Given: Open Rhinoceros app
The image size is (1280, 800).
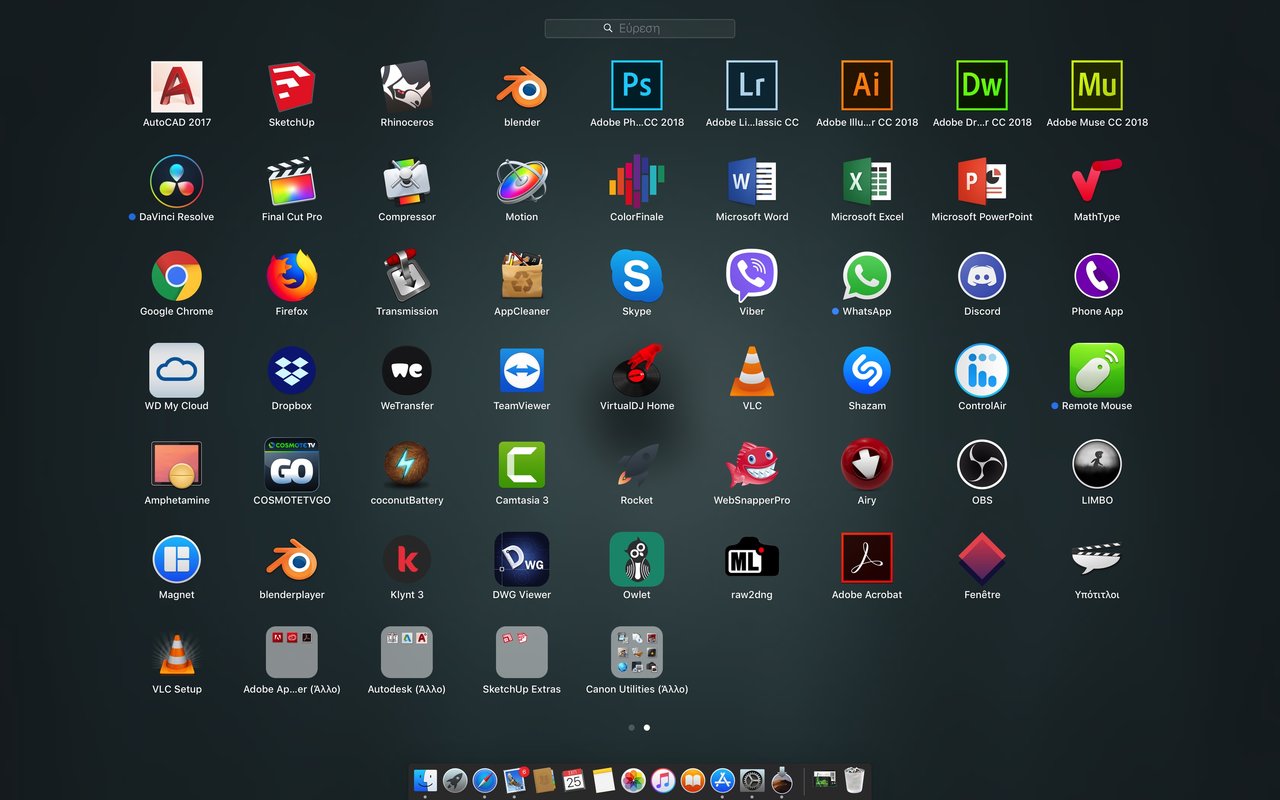Looking at the screenshot, I should pos(407,87).
